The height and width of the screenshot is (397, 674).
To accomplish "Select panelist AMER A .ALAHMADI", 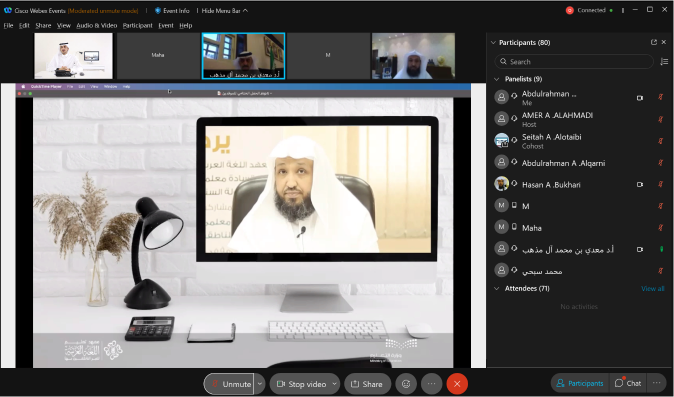I will pyautogui.click(x=580, y=119).
